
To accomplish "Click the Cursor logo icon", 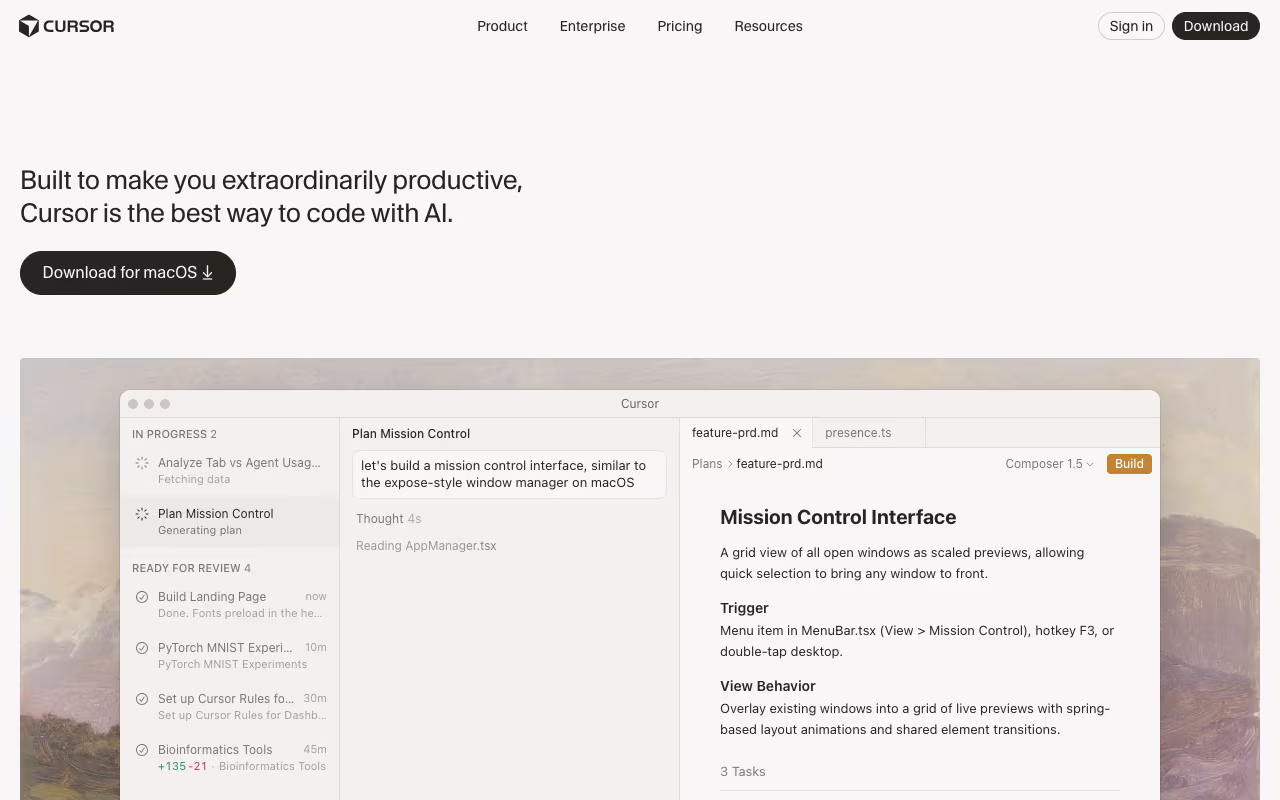I will (29, 25).
